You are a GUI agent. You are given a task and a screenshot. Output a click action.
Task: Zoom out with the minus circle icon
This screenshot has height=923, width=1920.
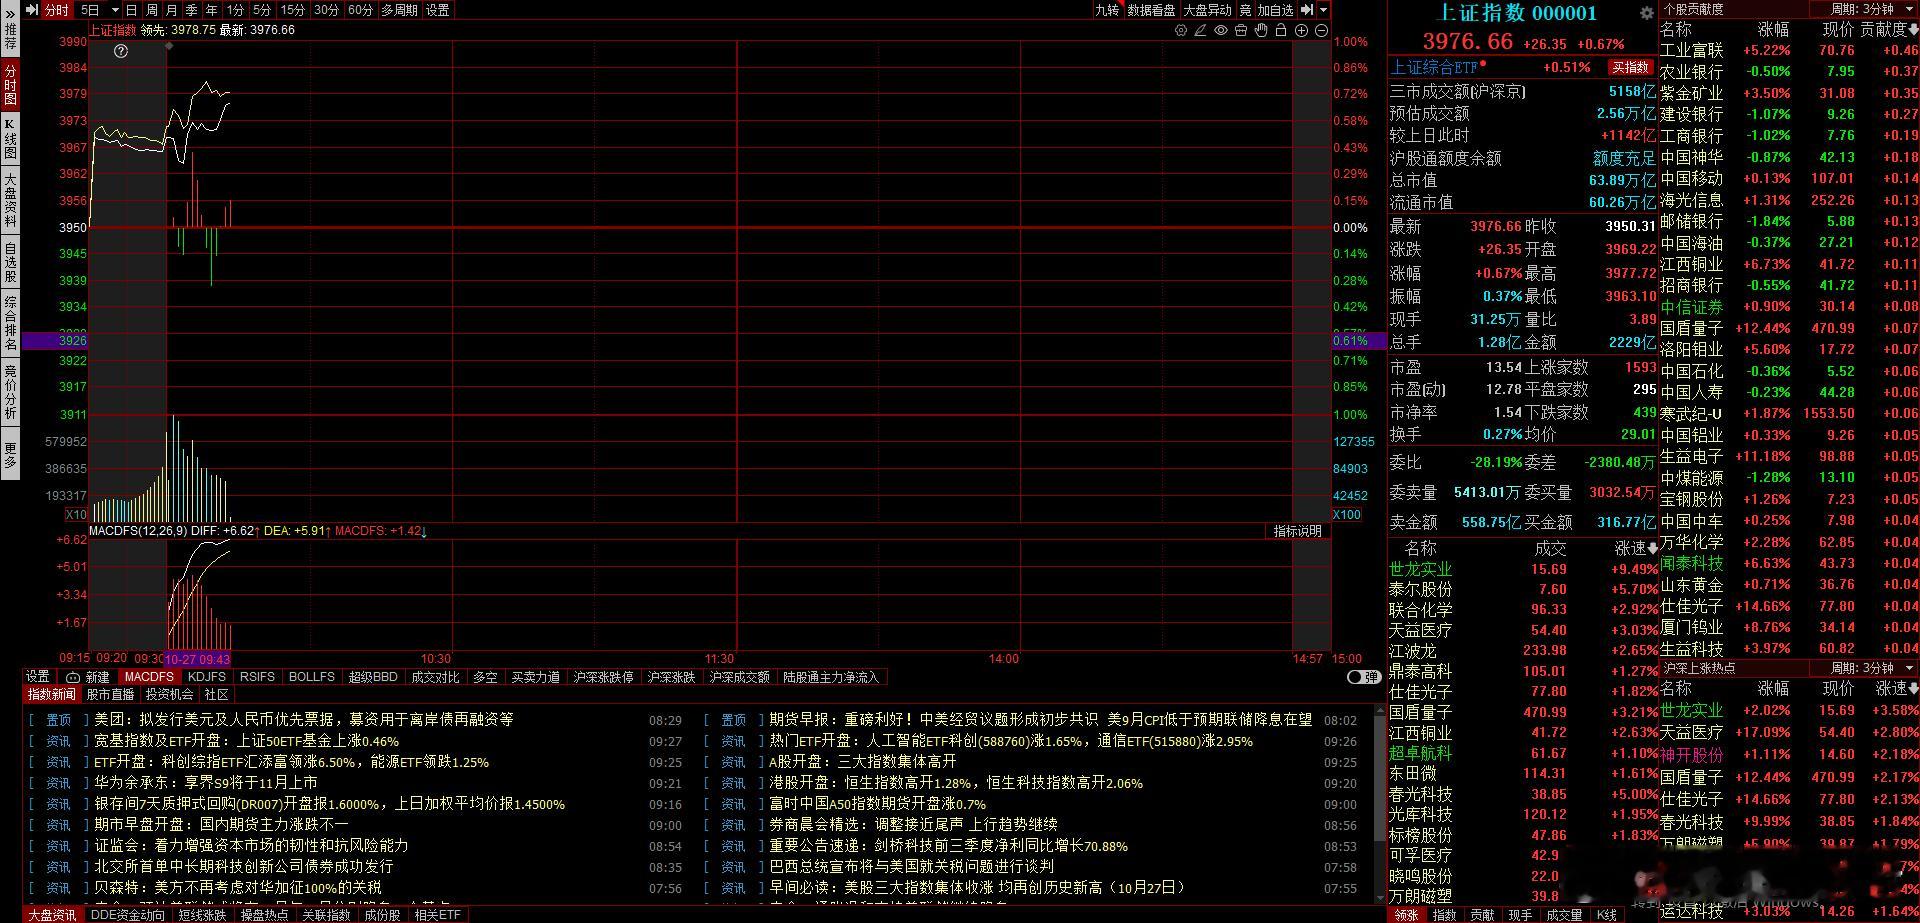1321,30
